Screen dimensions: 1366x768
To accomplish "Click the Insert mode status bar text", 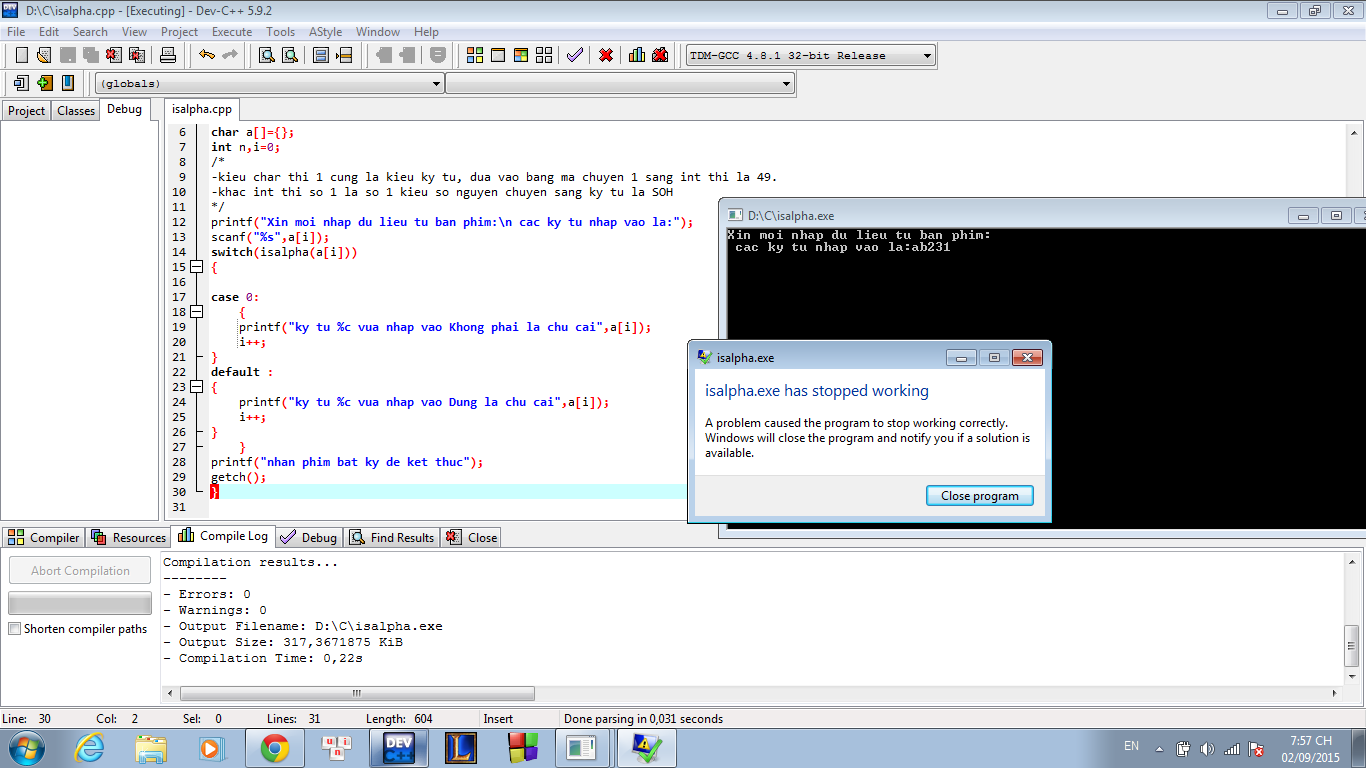I will [x=498, y=718].
